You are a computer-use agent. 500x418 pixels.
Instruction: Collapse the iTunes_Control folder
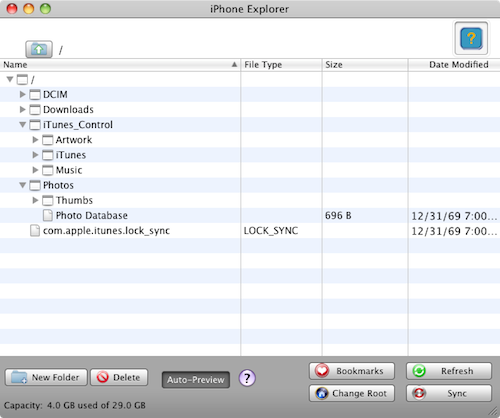[22, 125]
